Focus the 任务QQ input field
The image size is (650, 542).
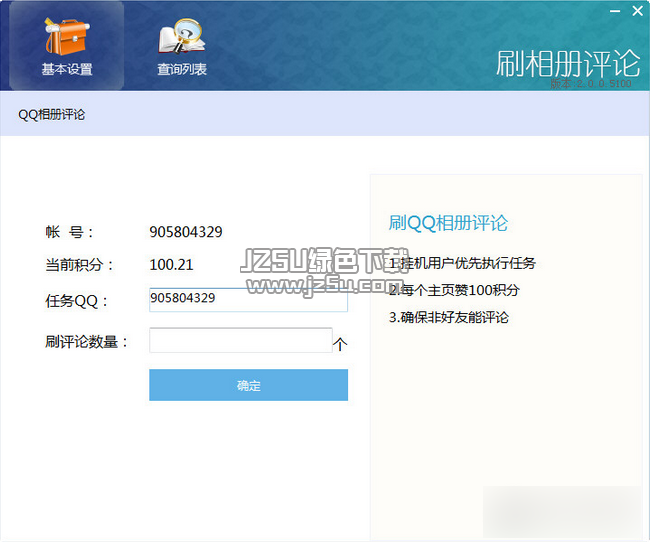coord(248,299)
